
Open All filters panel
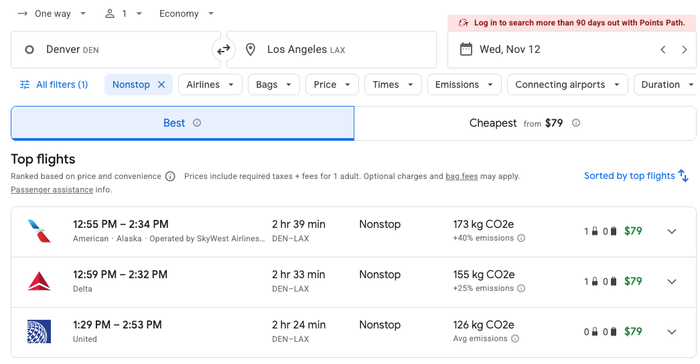(x=54, y=84)
